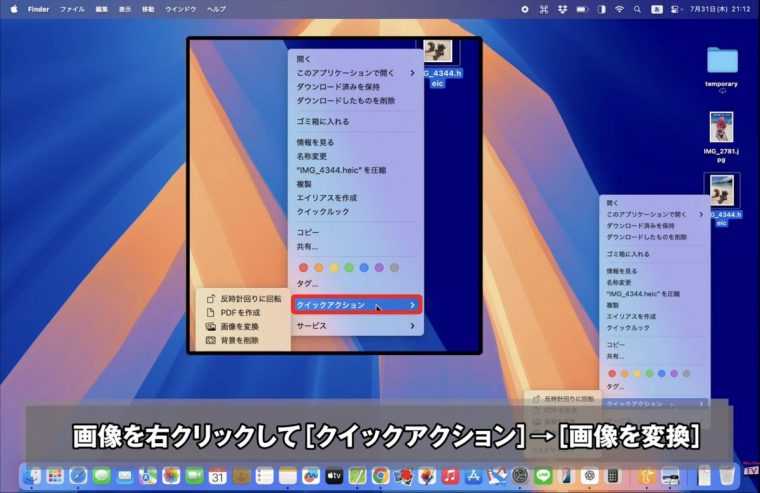This screenshot has width=760, height=493.
Task: Click the date and time 7月31日(木) 21:12
Action: (x=720, y=9)
